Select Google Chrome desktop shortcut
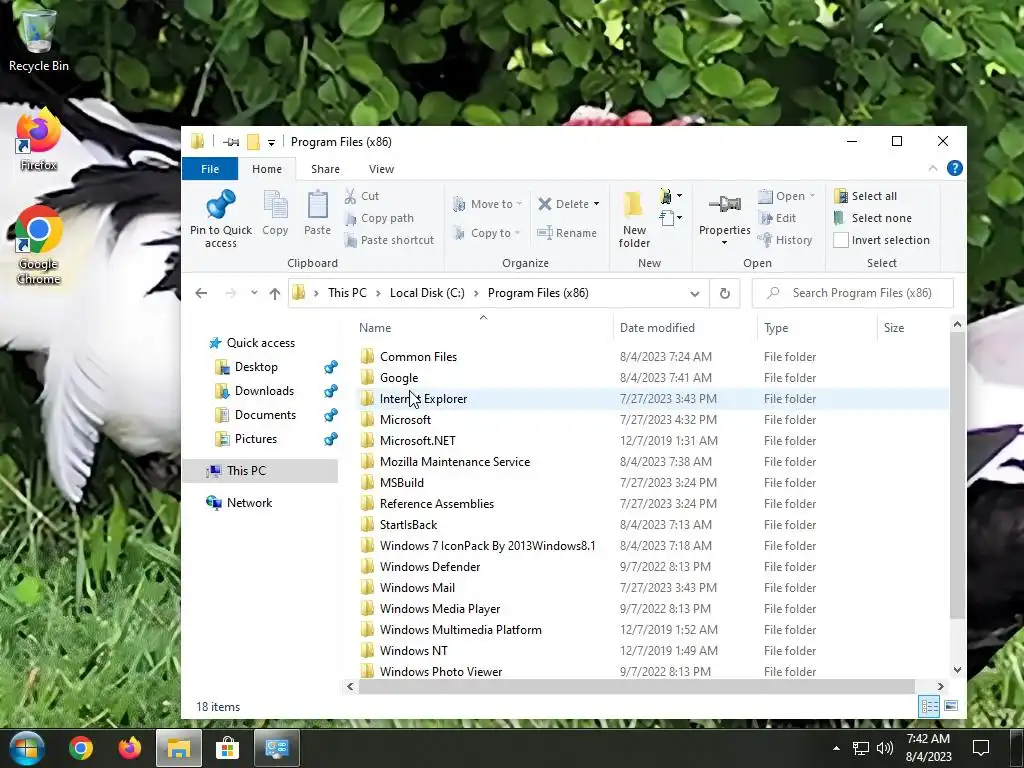 point(39,245)
